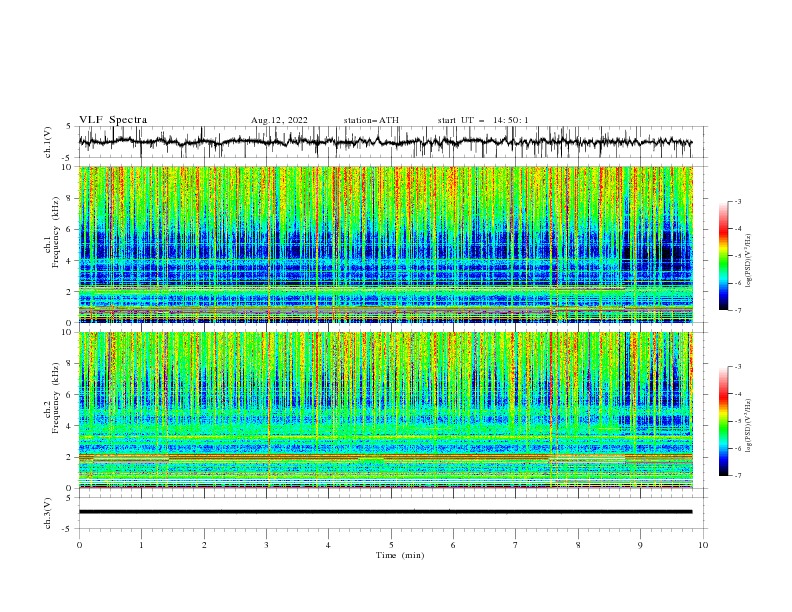Click the ch.1 spectrogram color bar

click(x=723, y=256)
